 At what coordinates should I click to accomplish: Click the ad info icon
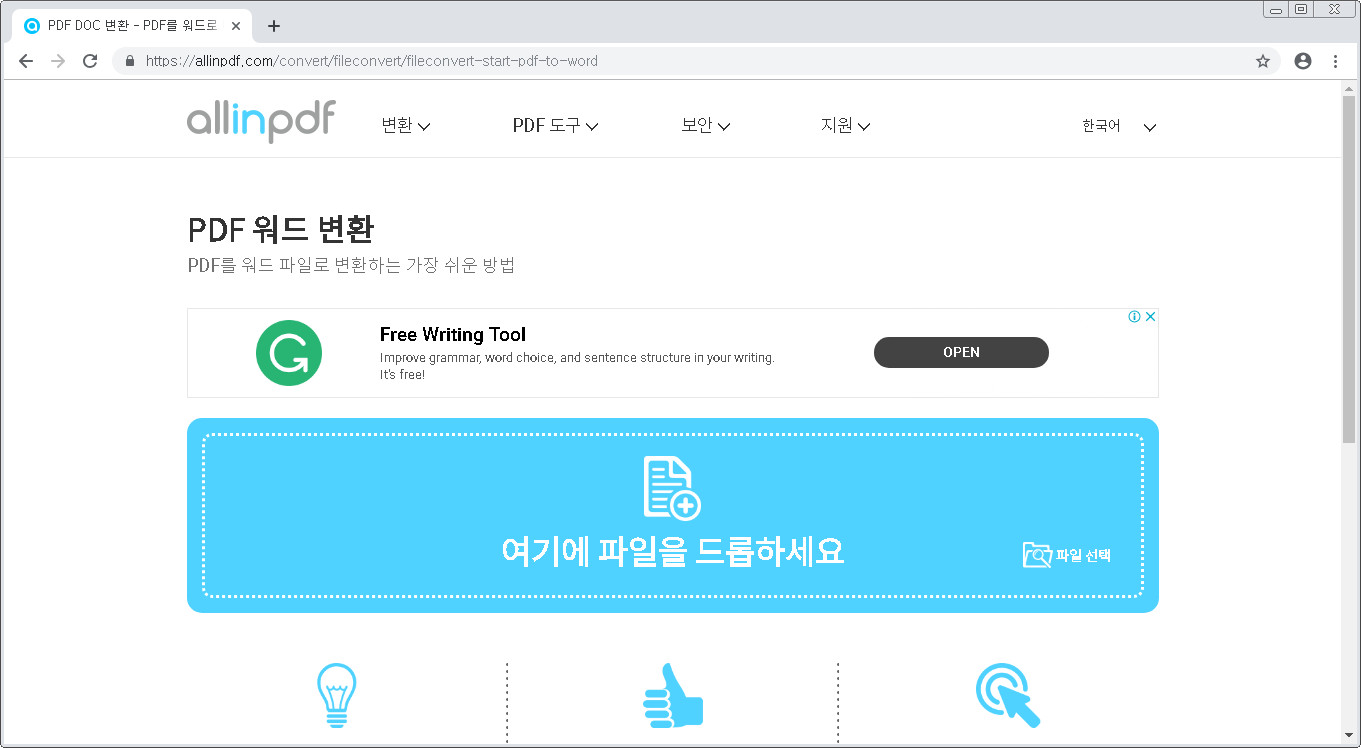tap(1135, 316)
